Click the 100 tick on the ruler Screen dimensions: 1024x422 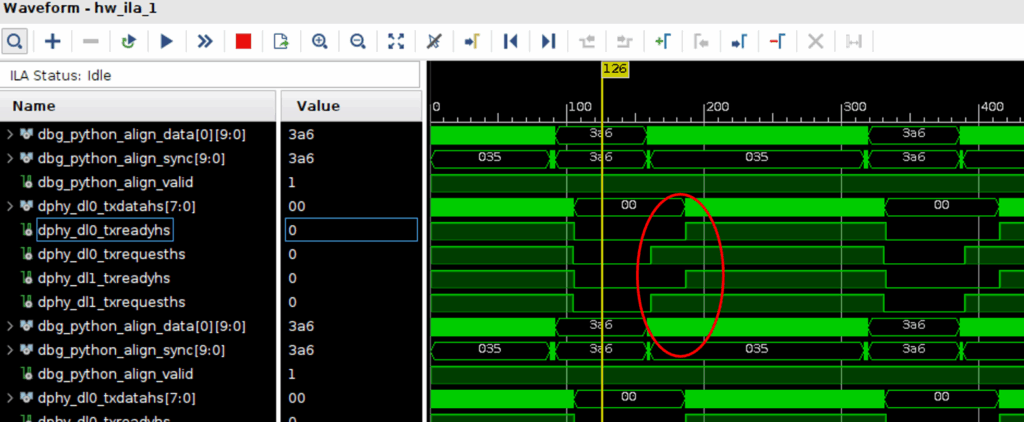[580, 106]
